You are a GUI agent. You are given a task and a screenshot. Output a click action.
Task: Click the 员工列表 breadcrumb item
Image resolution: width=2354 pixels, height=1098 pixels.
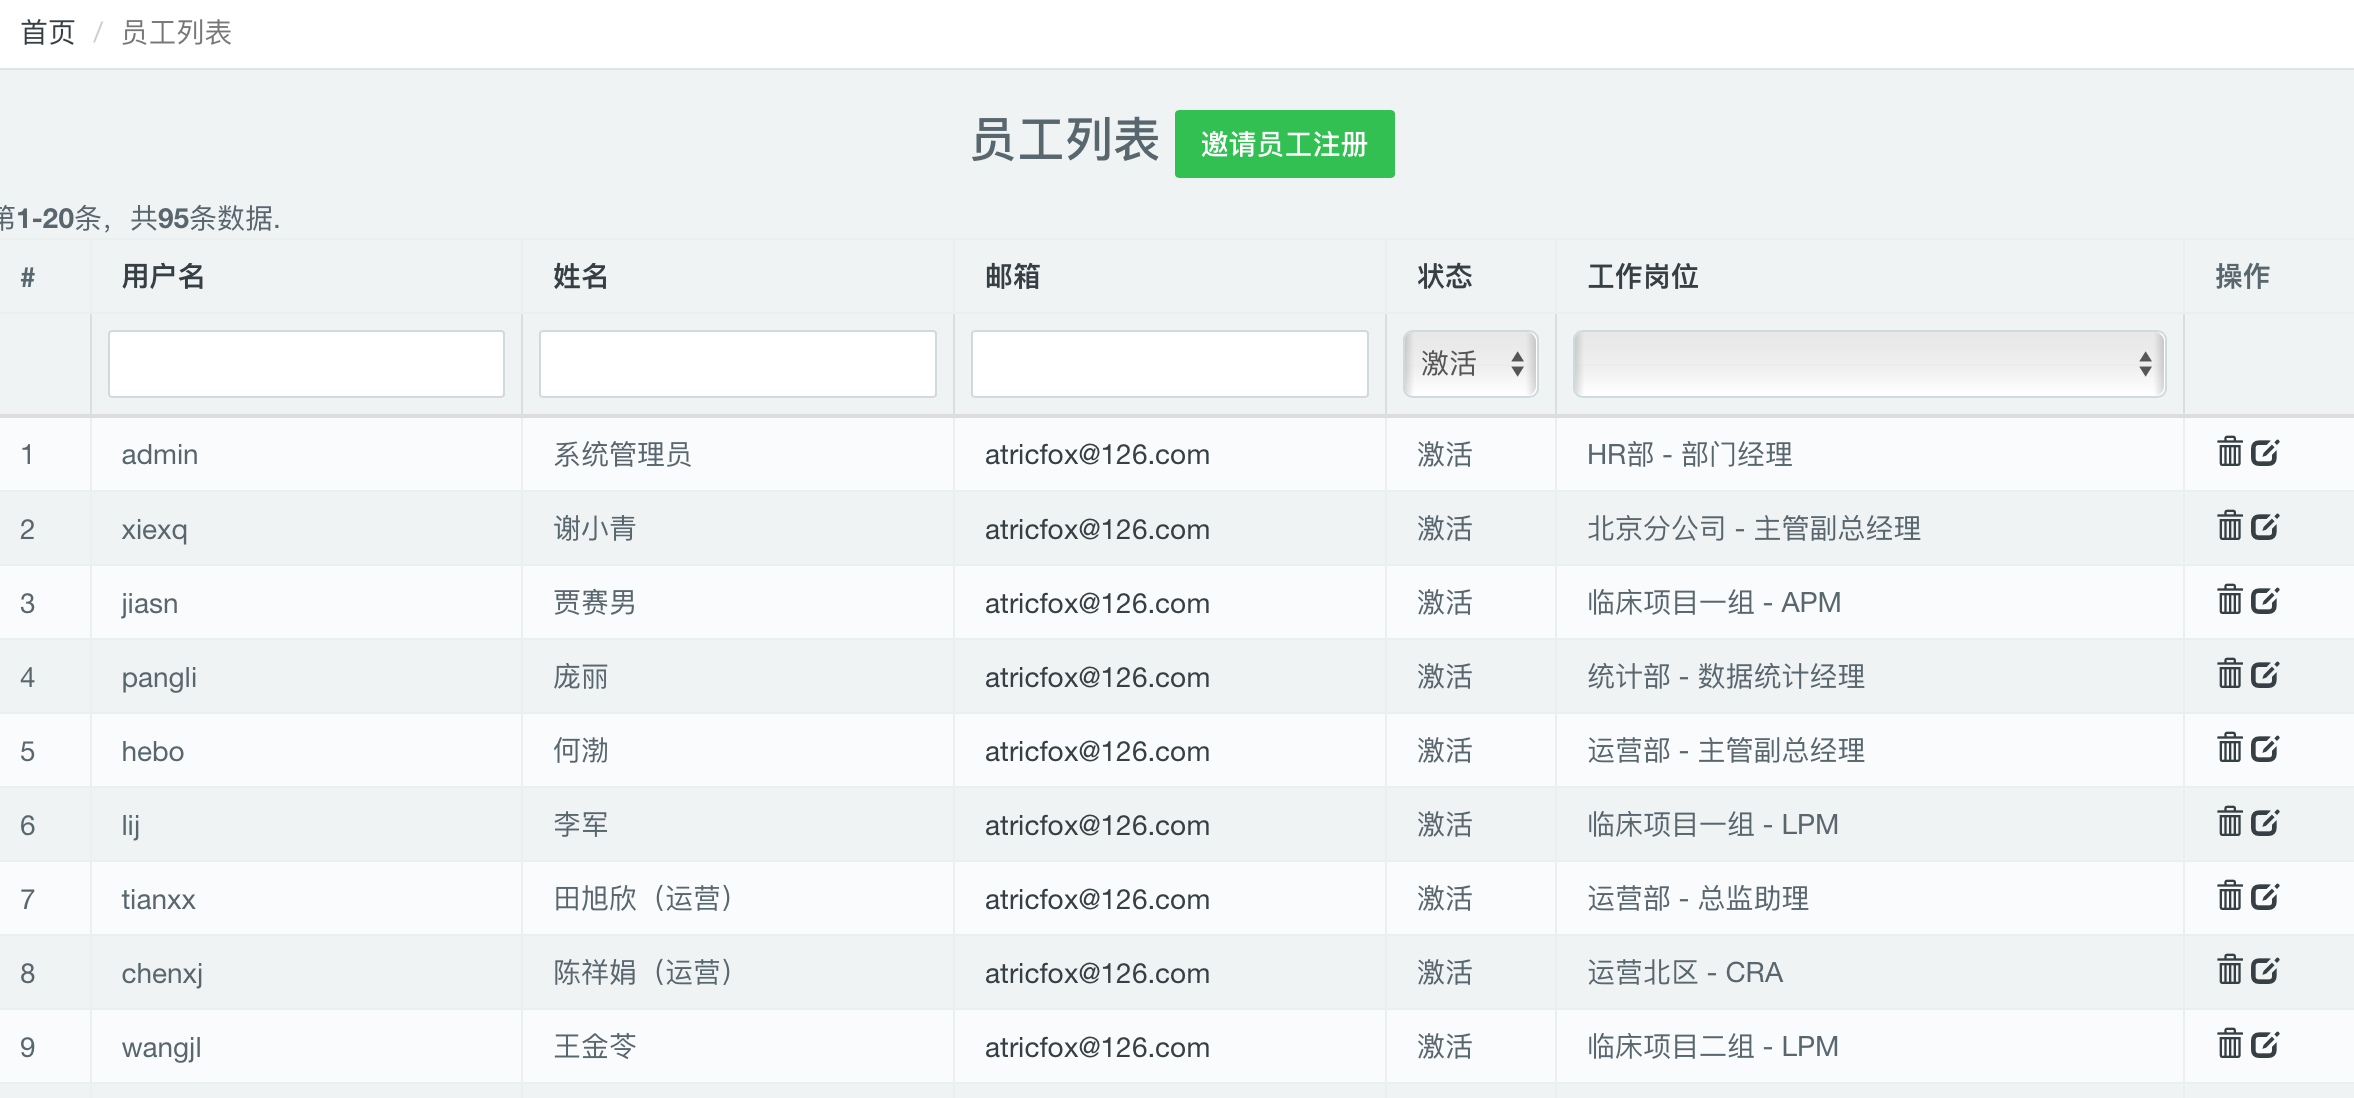[176, 33]
